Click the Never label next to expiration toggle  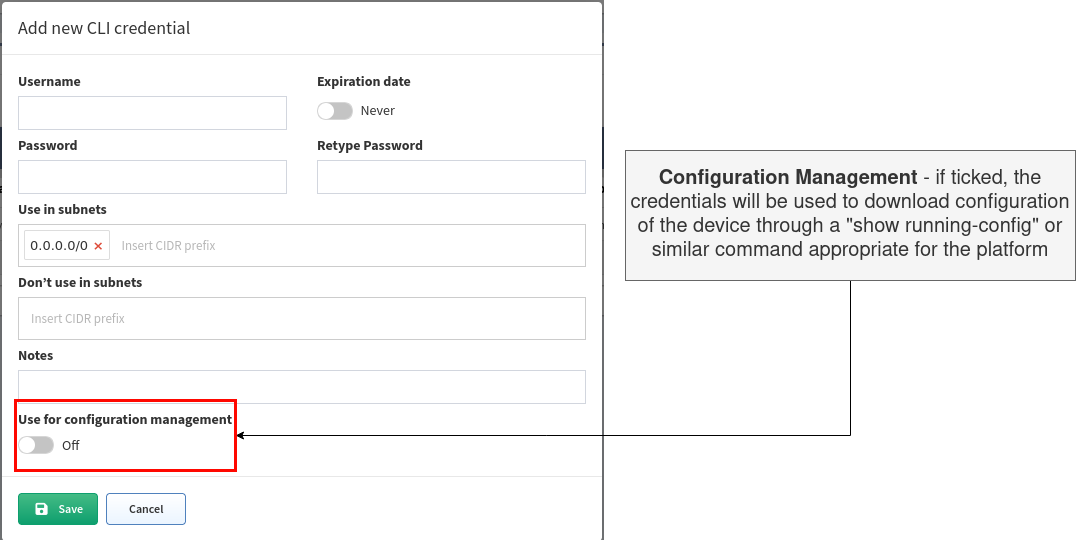(x=377, y=111)
